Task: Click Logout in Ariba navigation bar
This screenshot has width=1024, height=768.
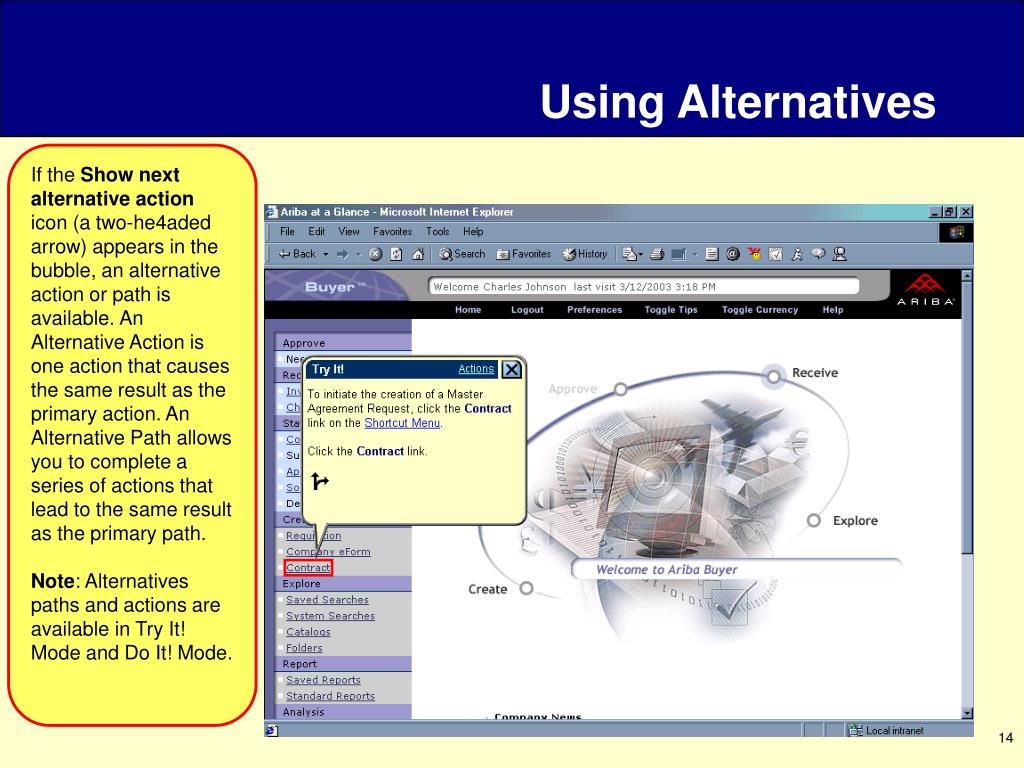Action: [x=527, y=310]
